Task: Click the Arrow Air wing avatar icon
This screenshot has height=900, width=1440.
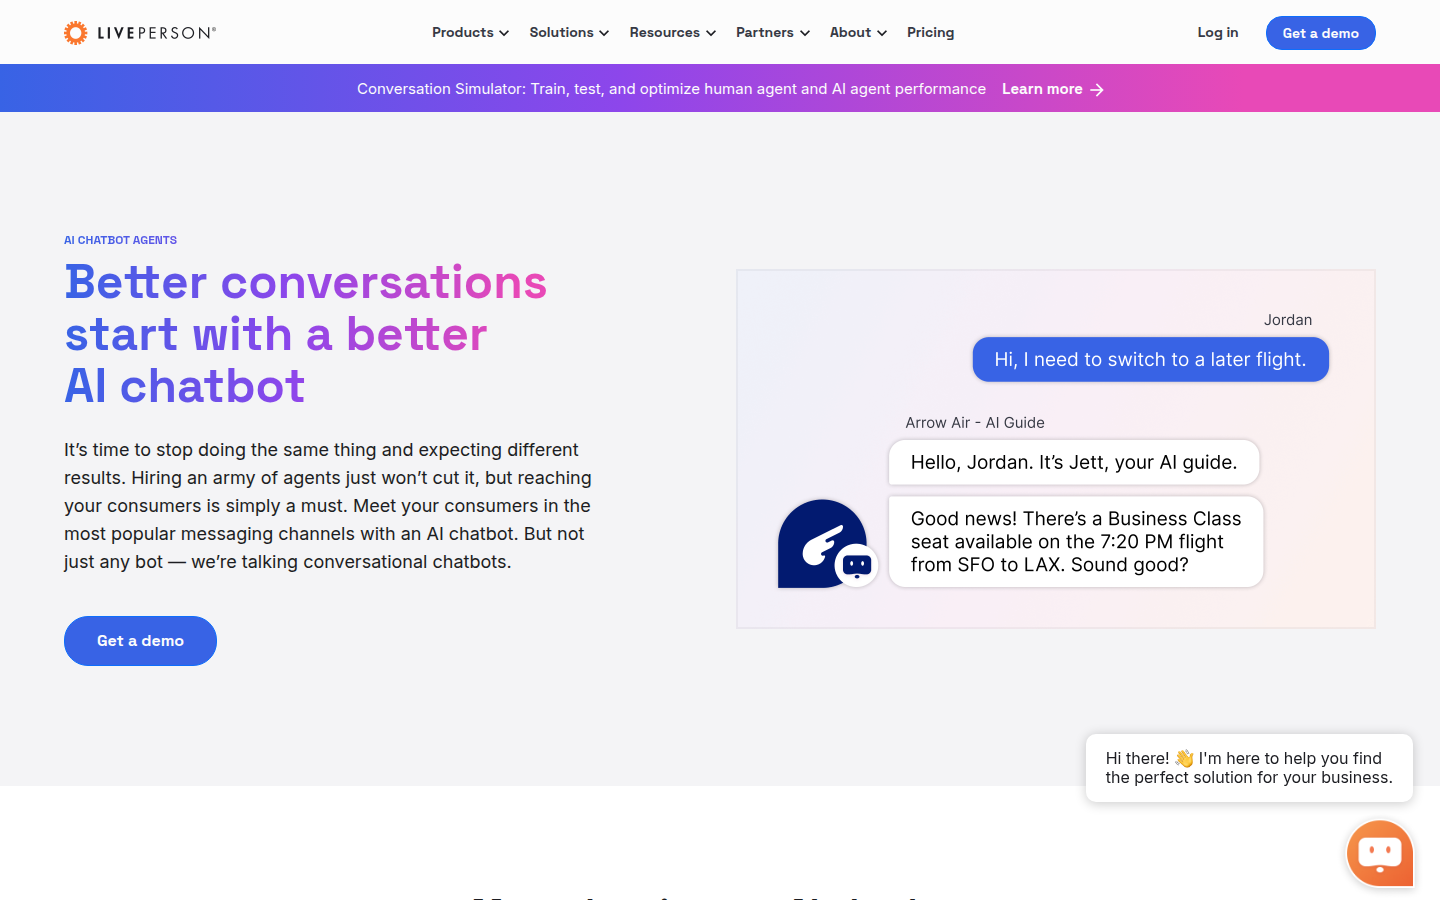Action: [x=818, y=541]
